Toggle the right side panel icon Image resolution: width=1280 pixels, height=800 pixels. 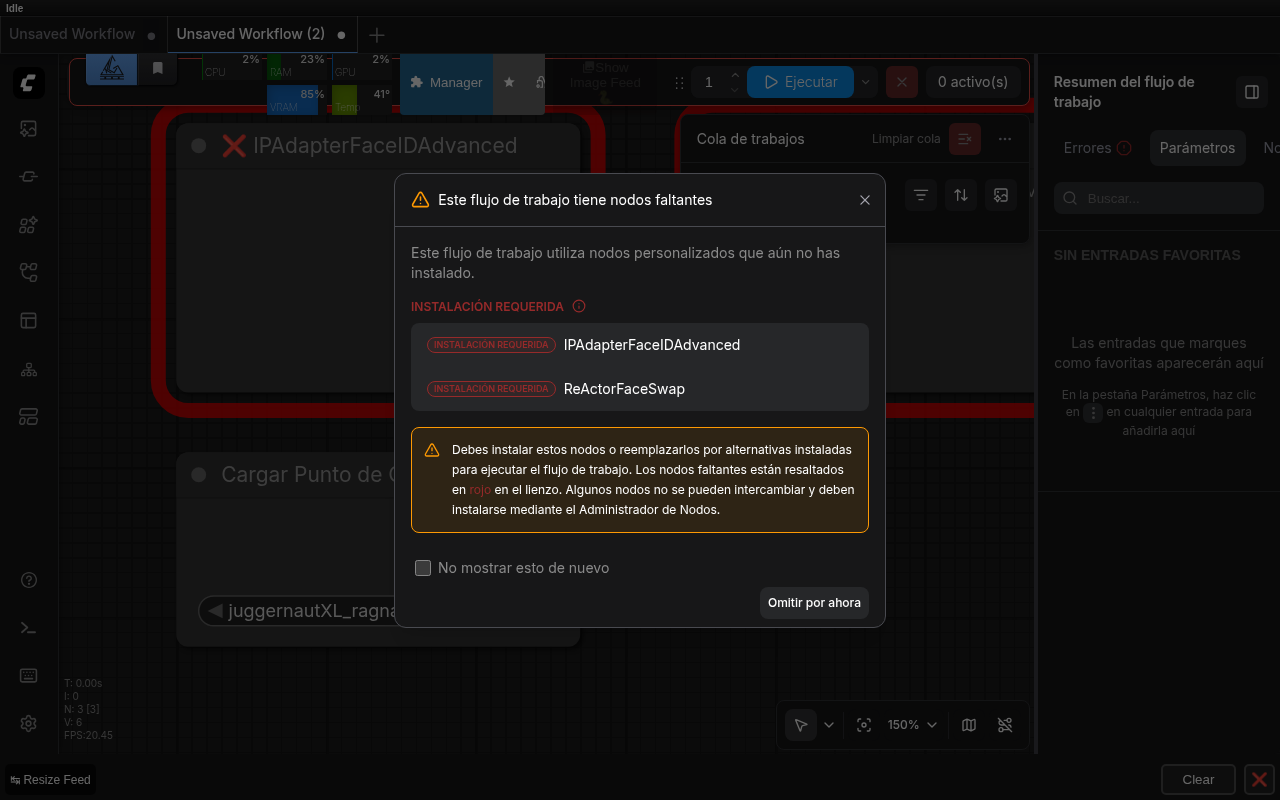coord(1251,92)
